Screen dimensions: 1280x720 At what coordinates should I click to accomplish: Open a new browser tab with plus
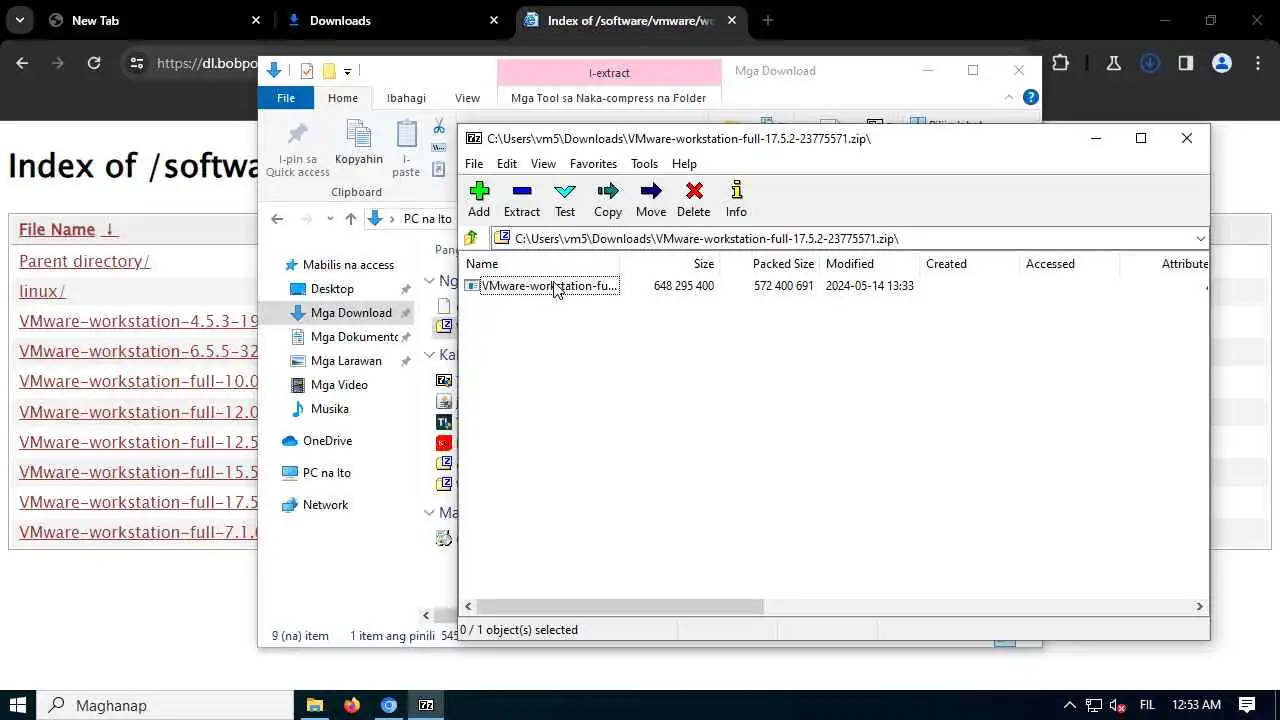tap(767, 20)
